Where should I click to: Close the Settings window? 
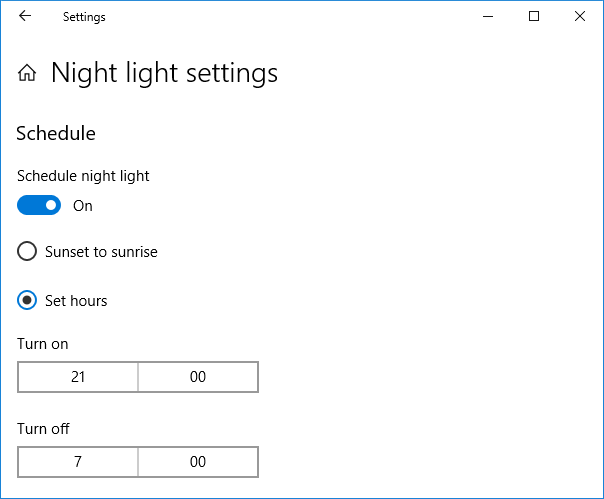pyautogui.click(x=580, y=16)
